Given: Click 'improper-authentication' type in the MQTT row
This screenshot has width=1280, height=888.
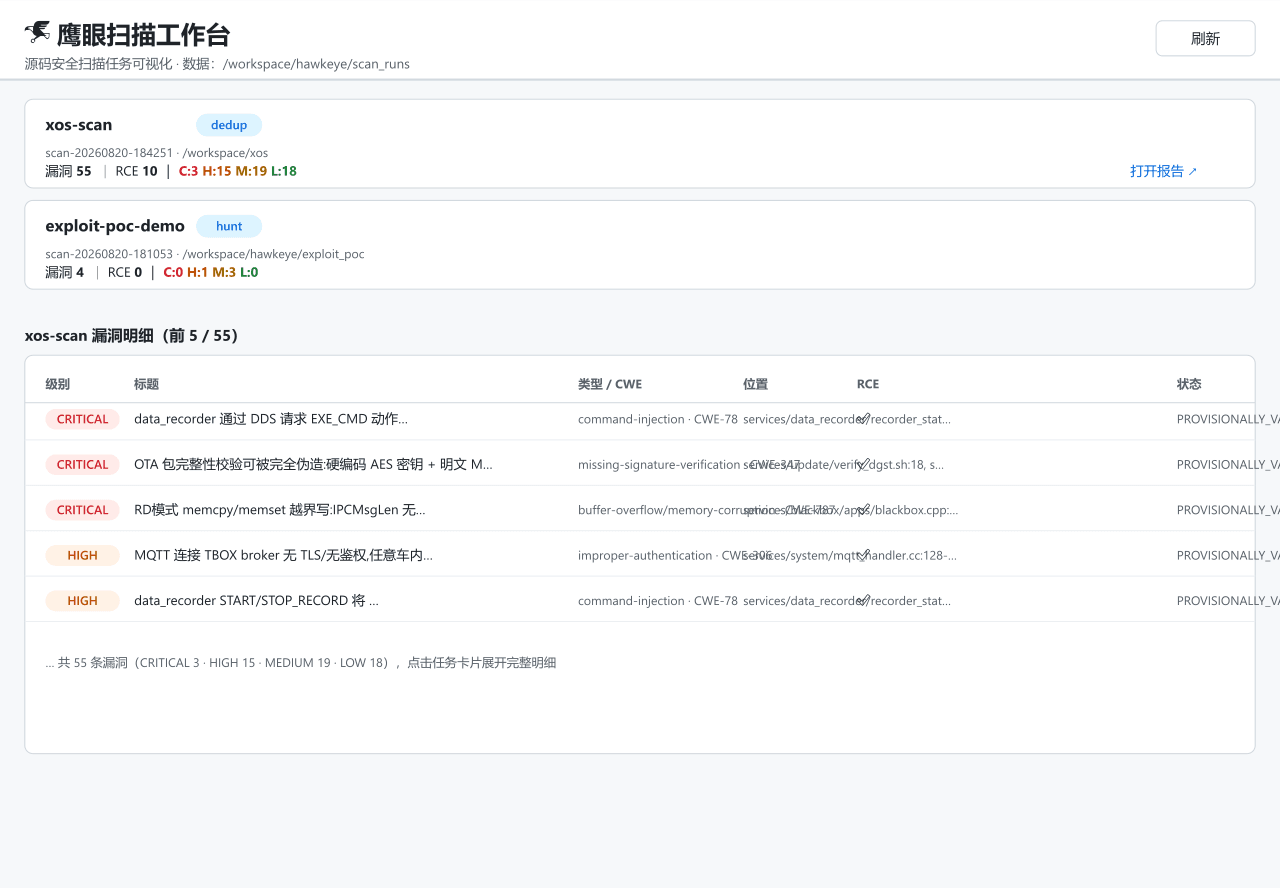Looking at the screenshot, I should pos(645,555).
